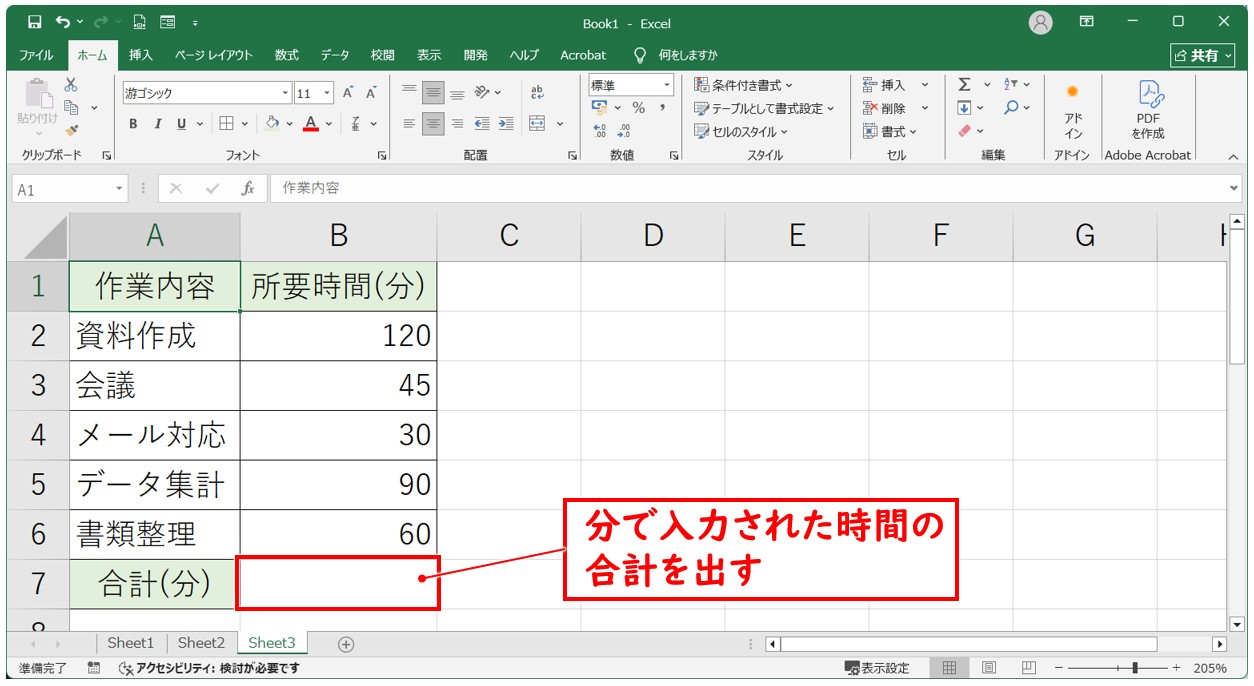Click Decrease Decimal icon

click(x=624, y=131)
